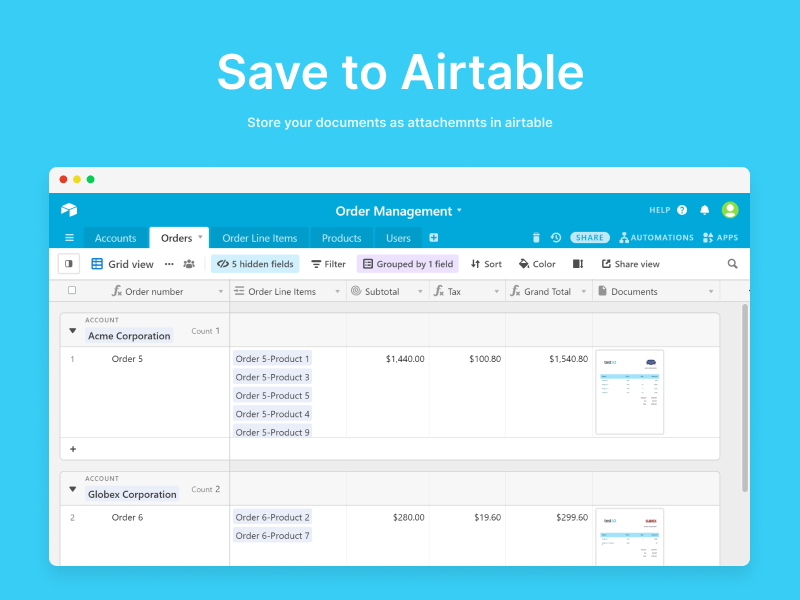This screenshot has width=800, height=600.
Task: Select the $19.60 tax cell
Action: [467, 536]
